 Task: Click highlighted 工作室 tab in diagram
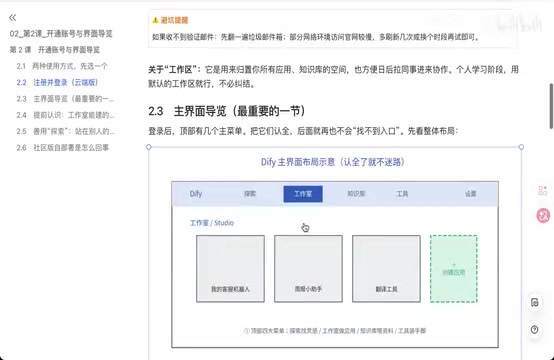(x=303, y=194)
